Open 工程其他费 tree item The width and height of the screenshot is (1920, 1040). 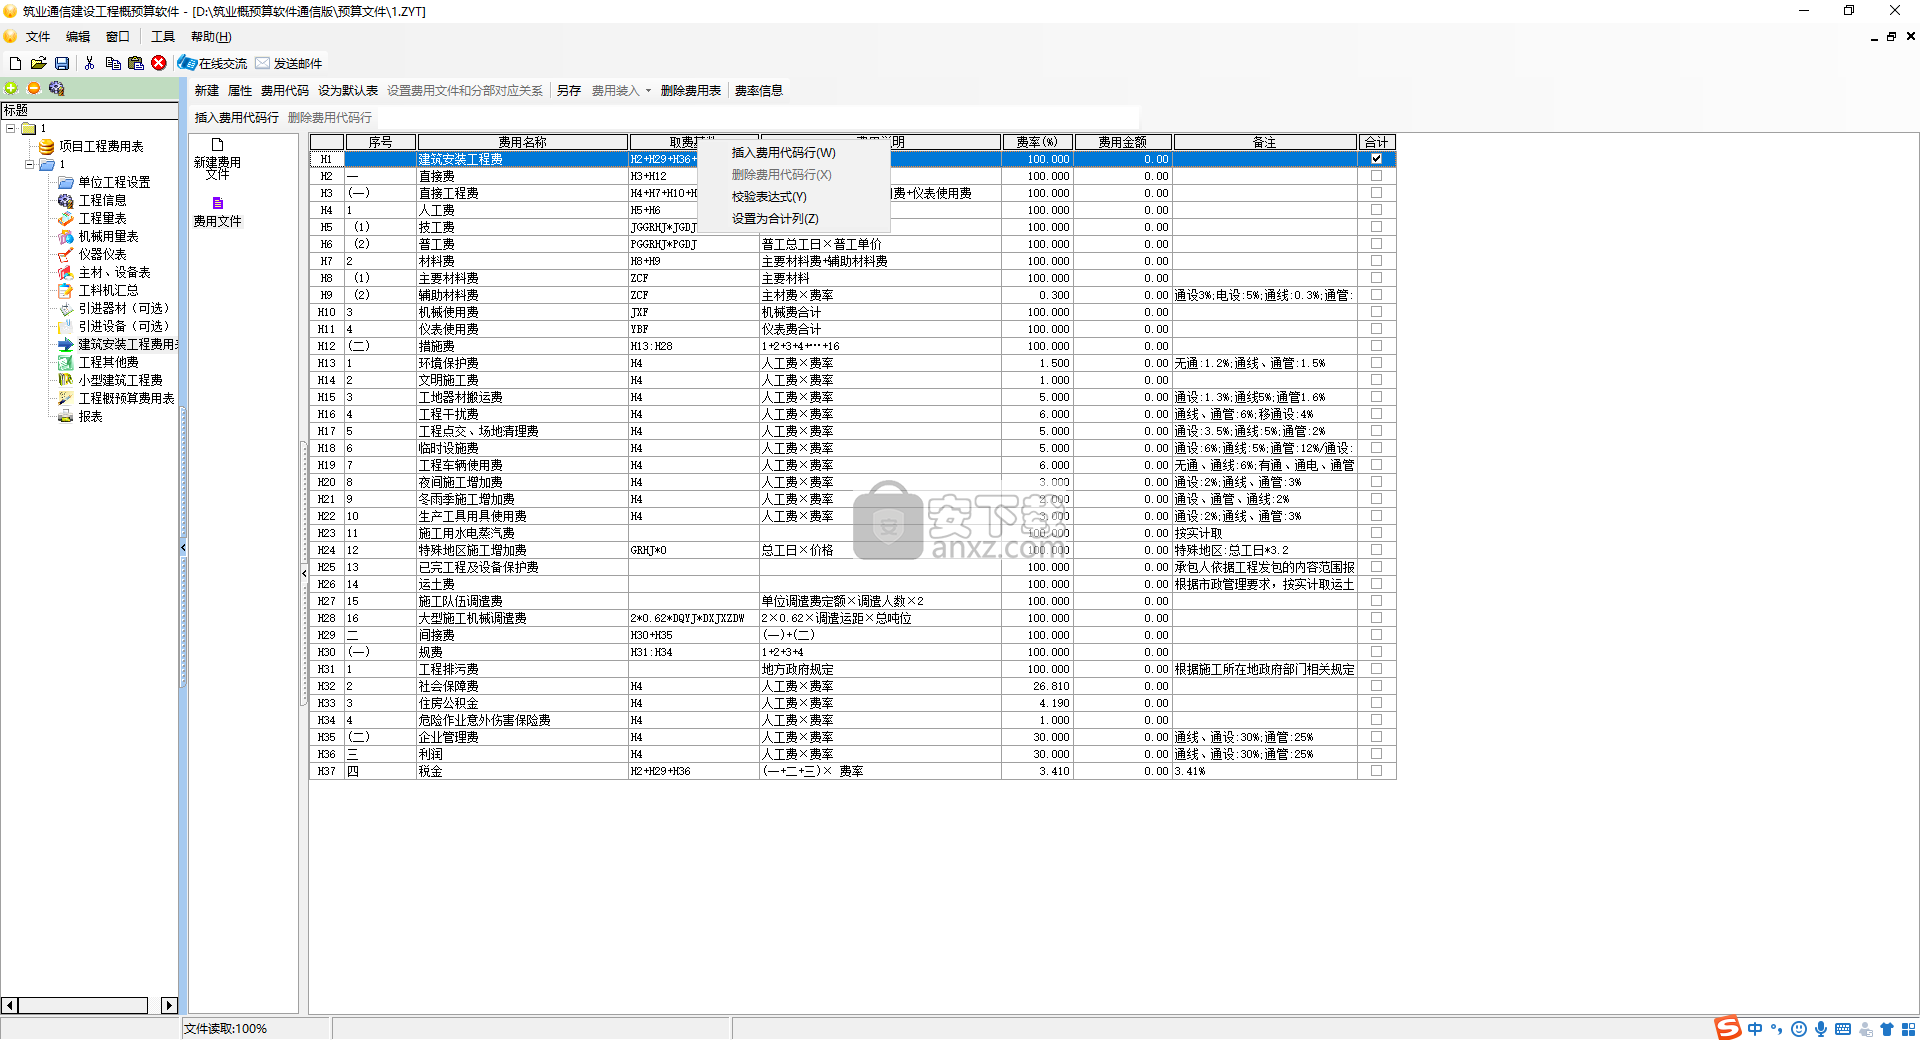(x=108, y=362)
